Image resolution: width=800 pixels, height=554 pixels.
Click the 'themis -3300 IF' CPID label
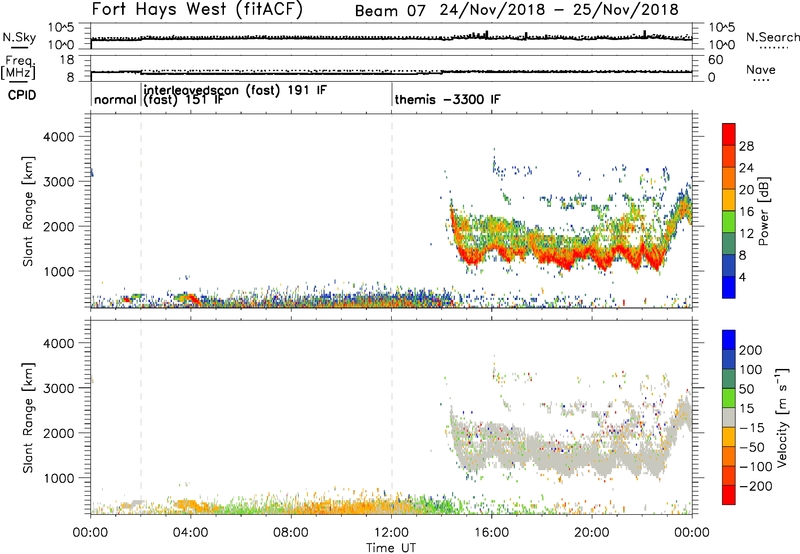point(447,99)
